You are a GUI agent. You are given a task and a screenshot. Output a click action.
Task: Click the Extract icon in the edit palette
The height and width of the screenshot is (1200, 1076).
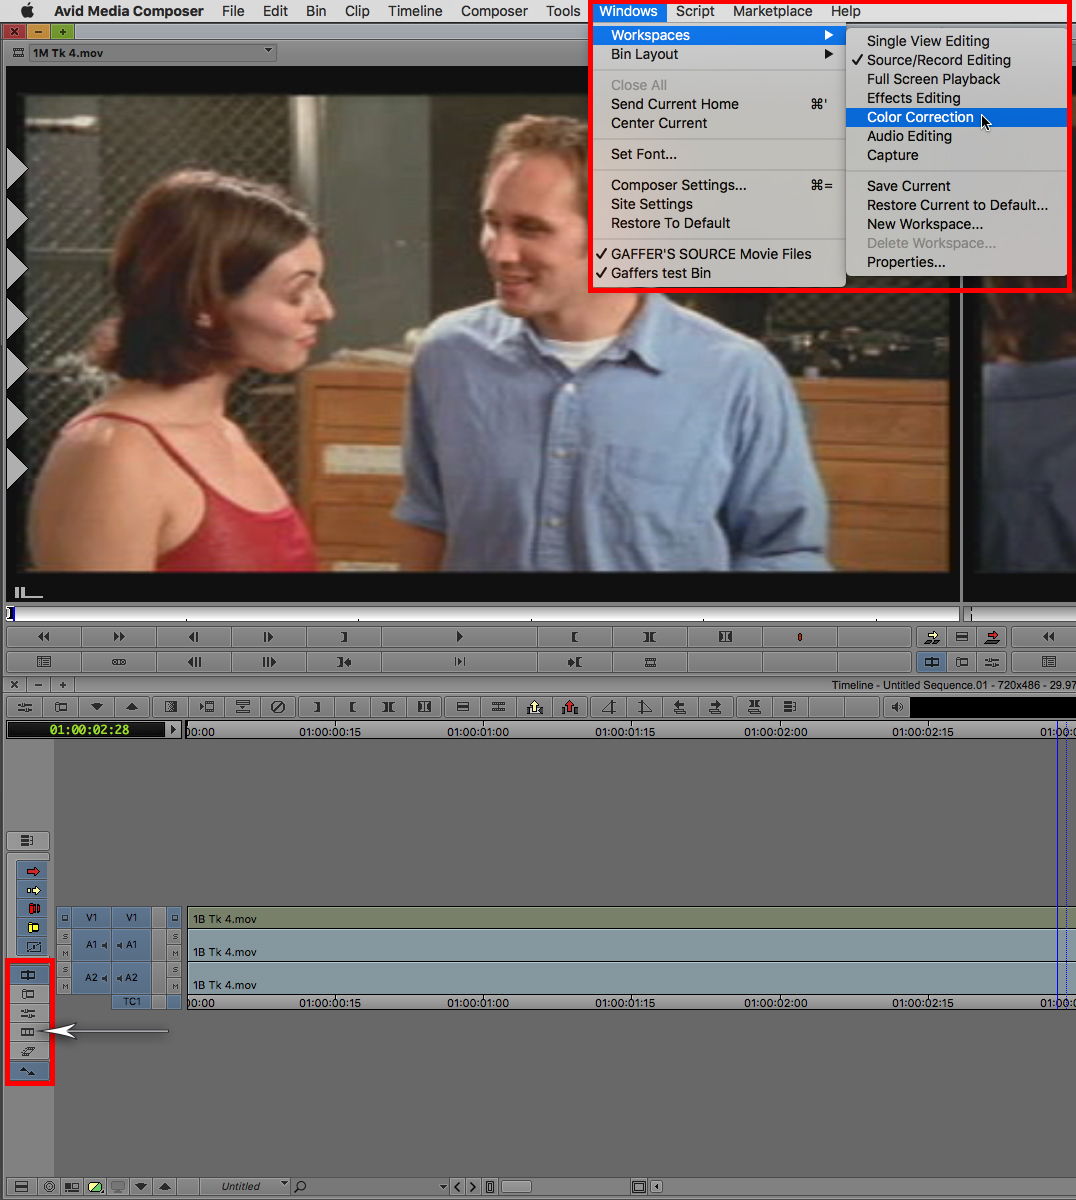point(32,908)
